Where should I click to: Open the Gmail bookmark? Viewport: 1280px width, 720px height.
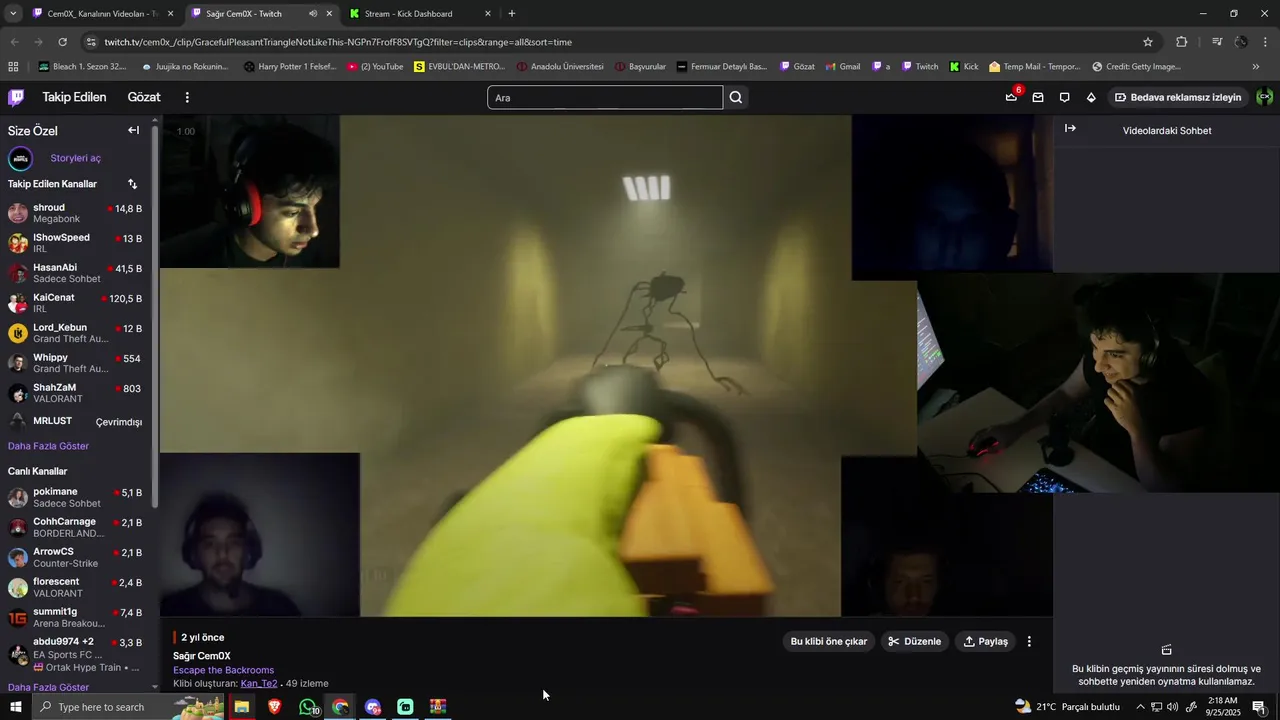[x=842, y=67]
